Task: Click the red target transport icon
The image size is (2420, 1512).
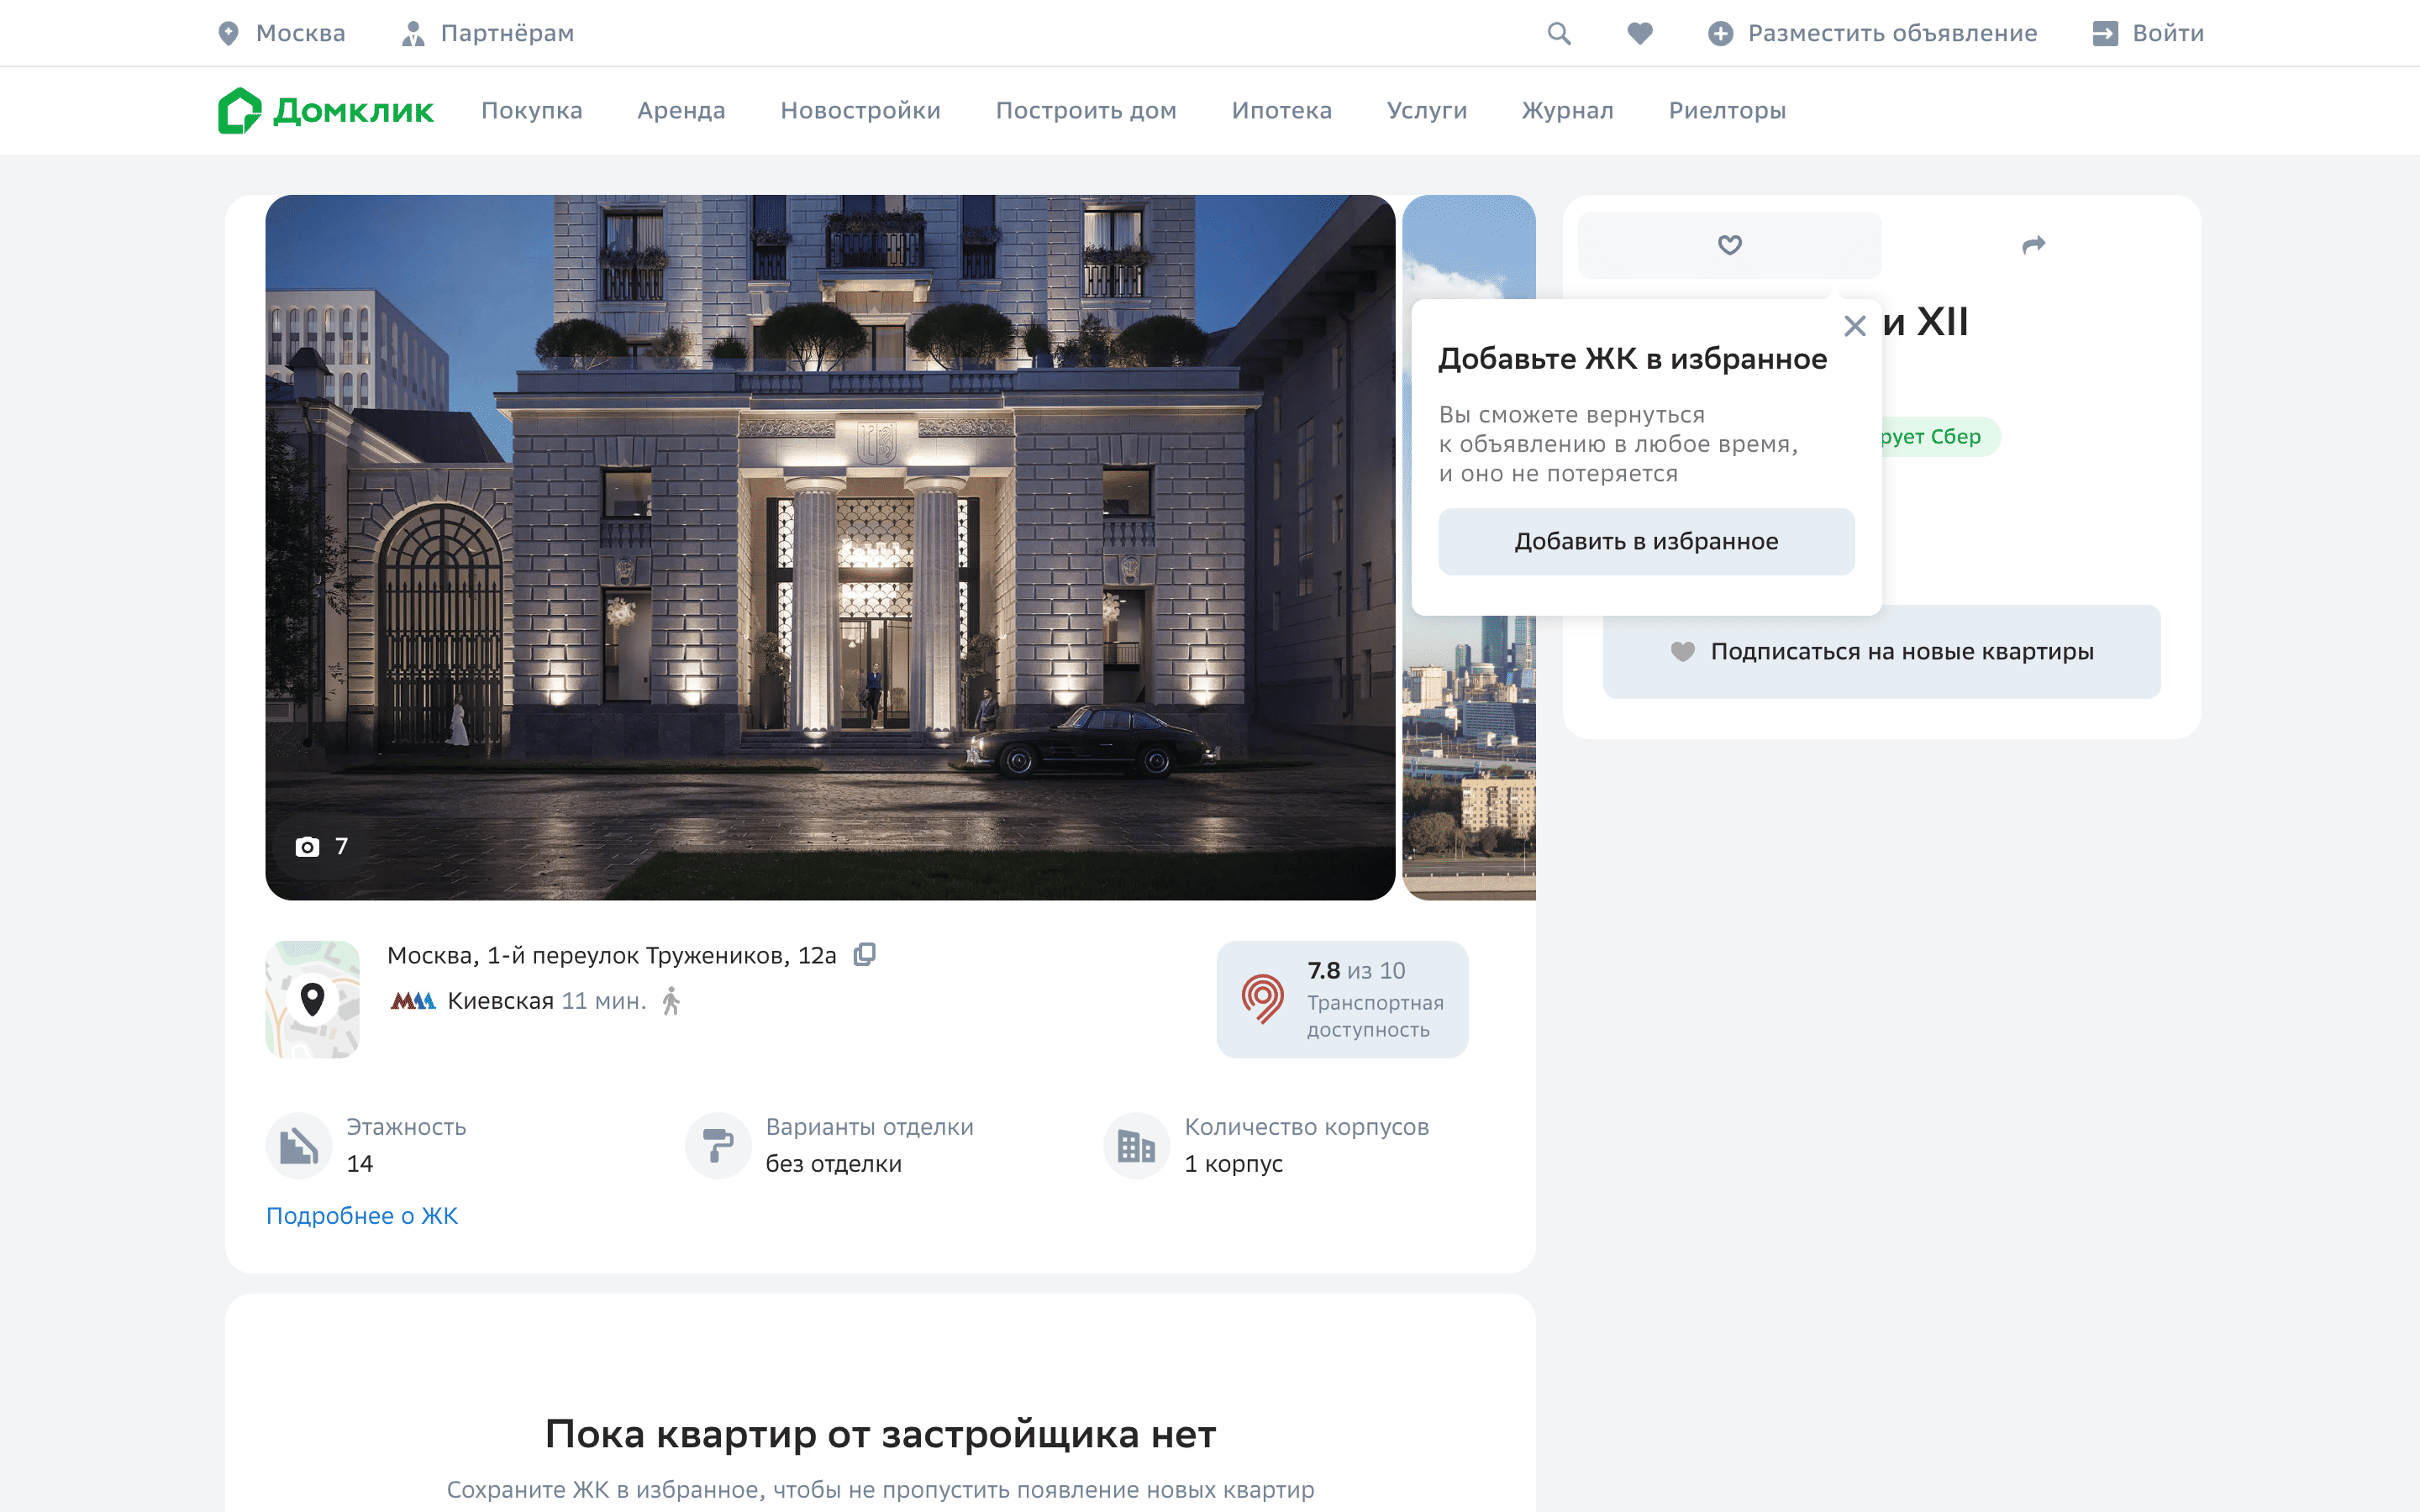Action: pyautogui.click(x=1262, y=999)
